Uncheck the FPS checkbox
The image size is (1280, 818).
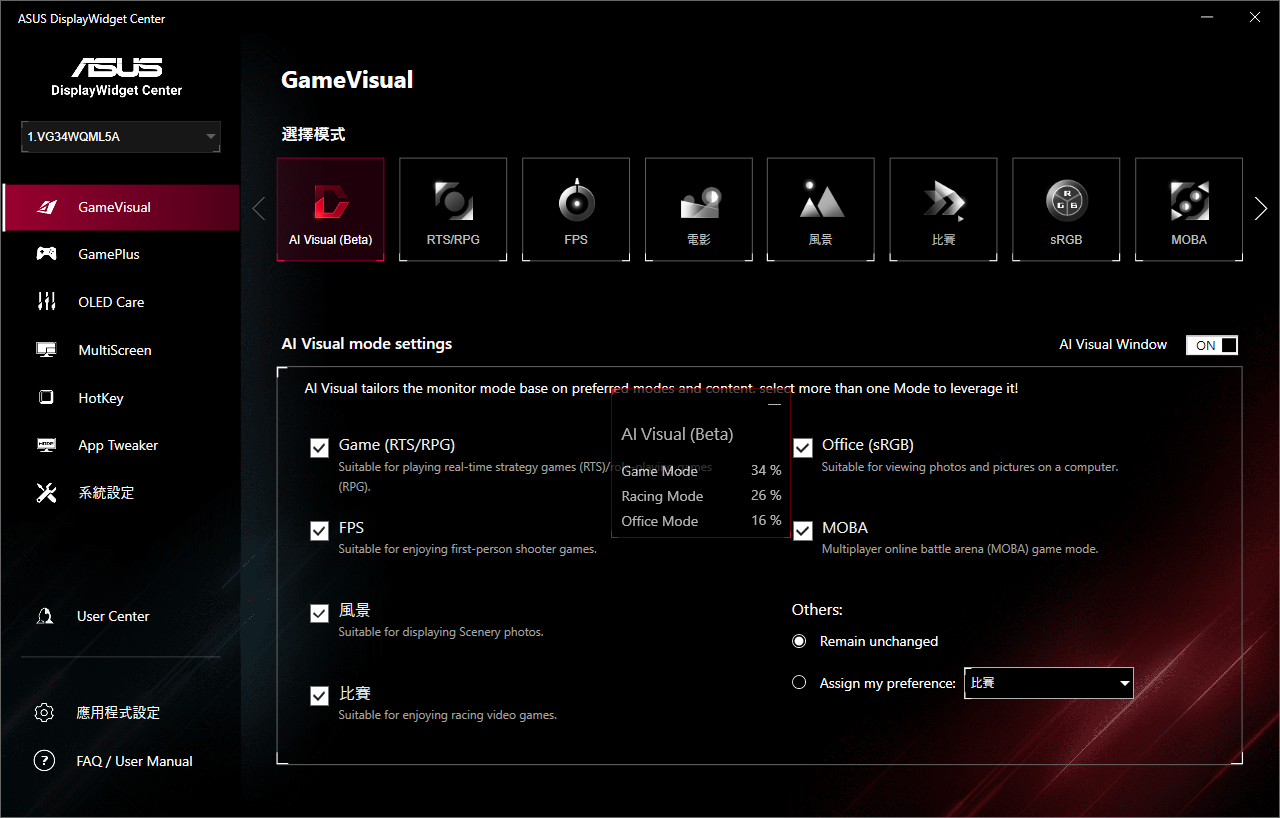[319, 530]
